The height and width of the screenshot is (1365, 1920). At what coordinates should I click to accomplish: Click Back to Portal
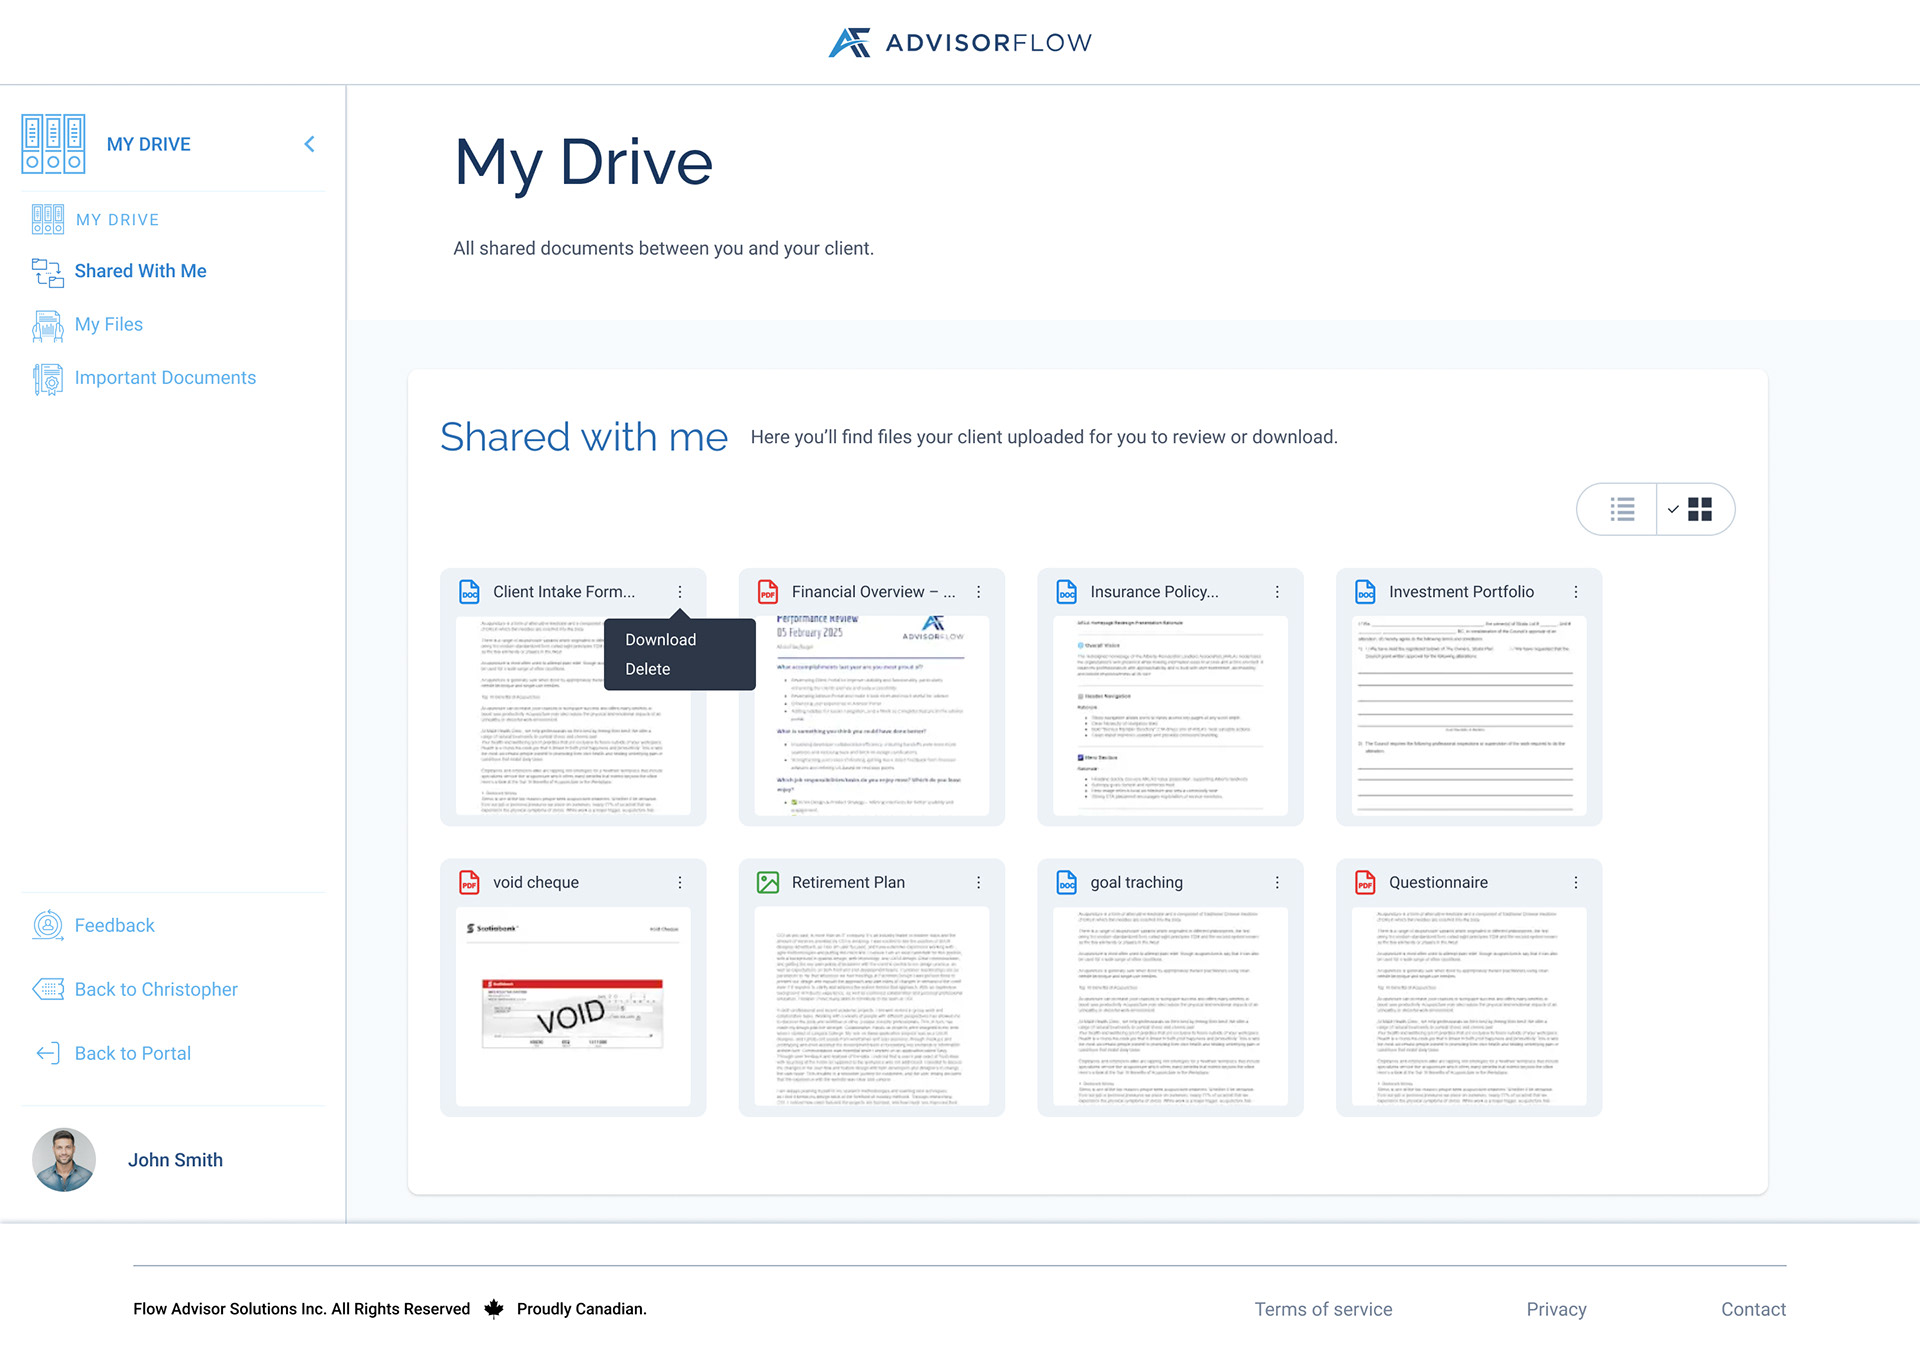pyautogui.click(x=131, y=1053)
